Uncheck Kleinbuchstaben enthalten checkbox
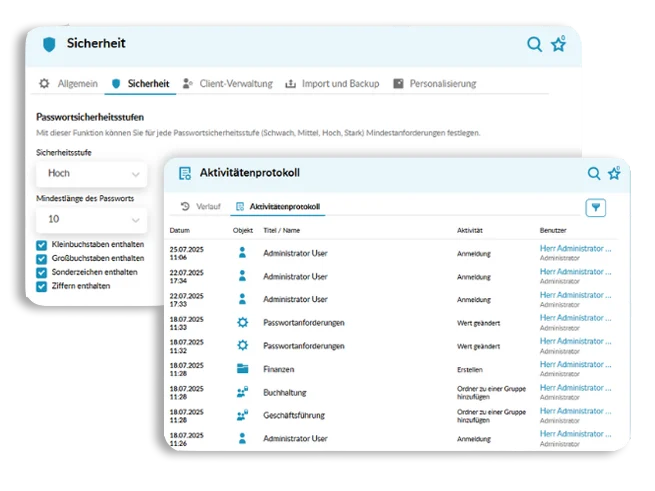 click(41, 245)
